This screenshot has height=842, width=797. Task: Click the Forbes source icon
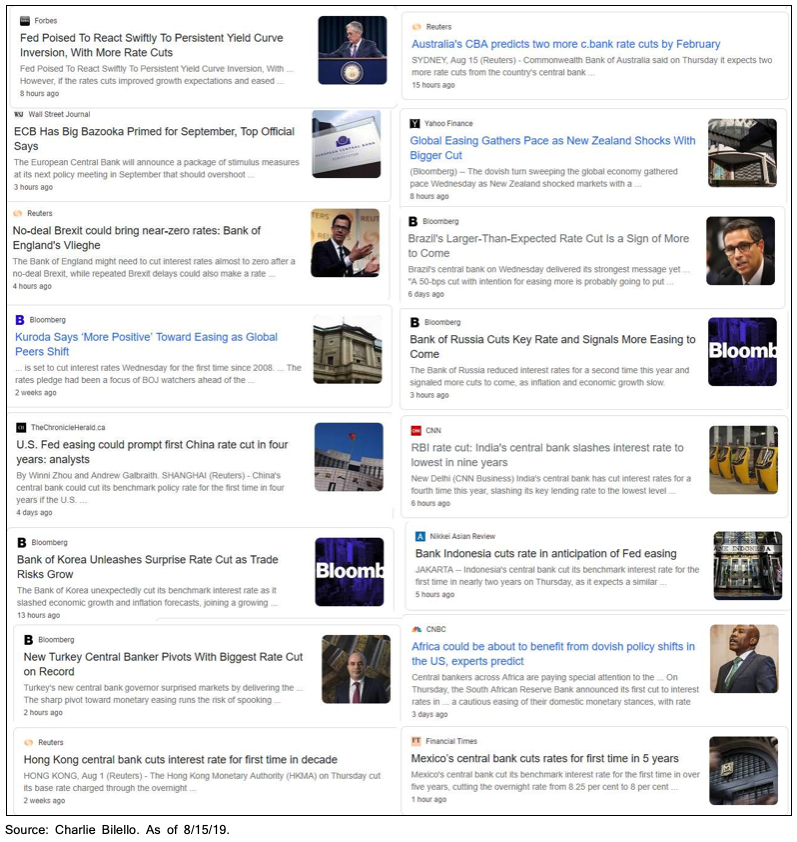(x=25, y=21)
